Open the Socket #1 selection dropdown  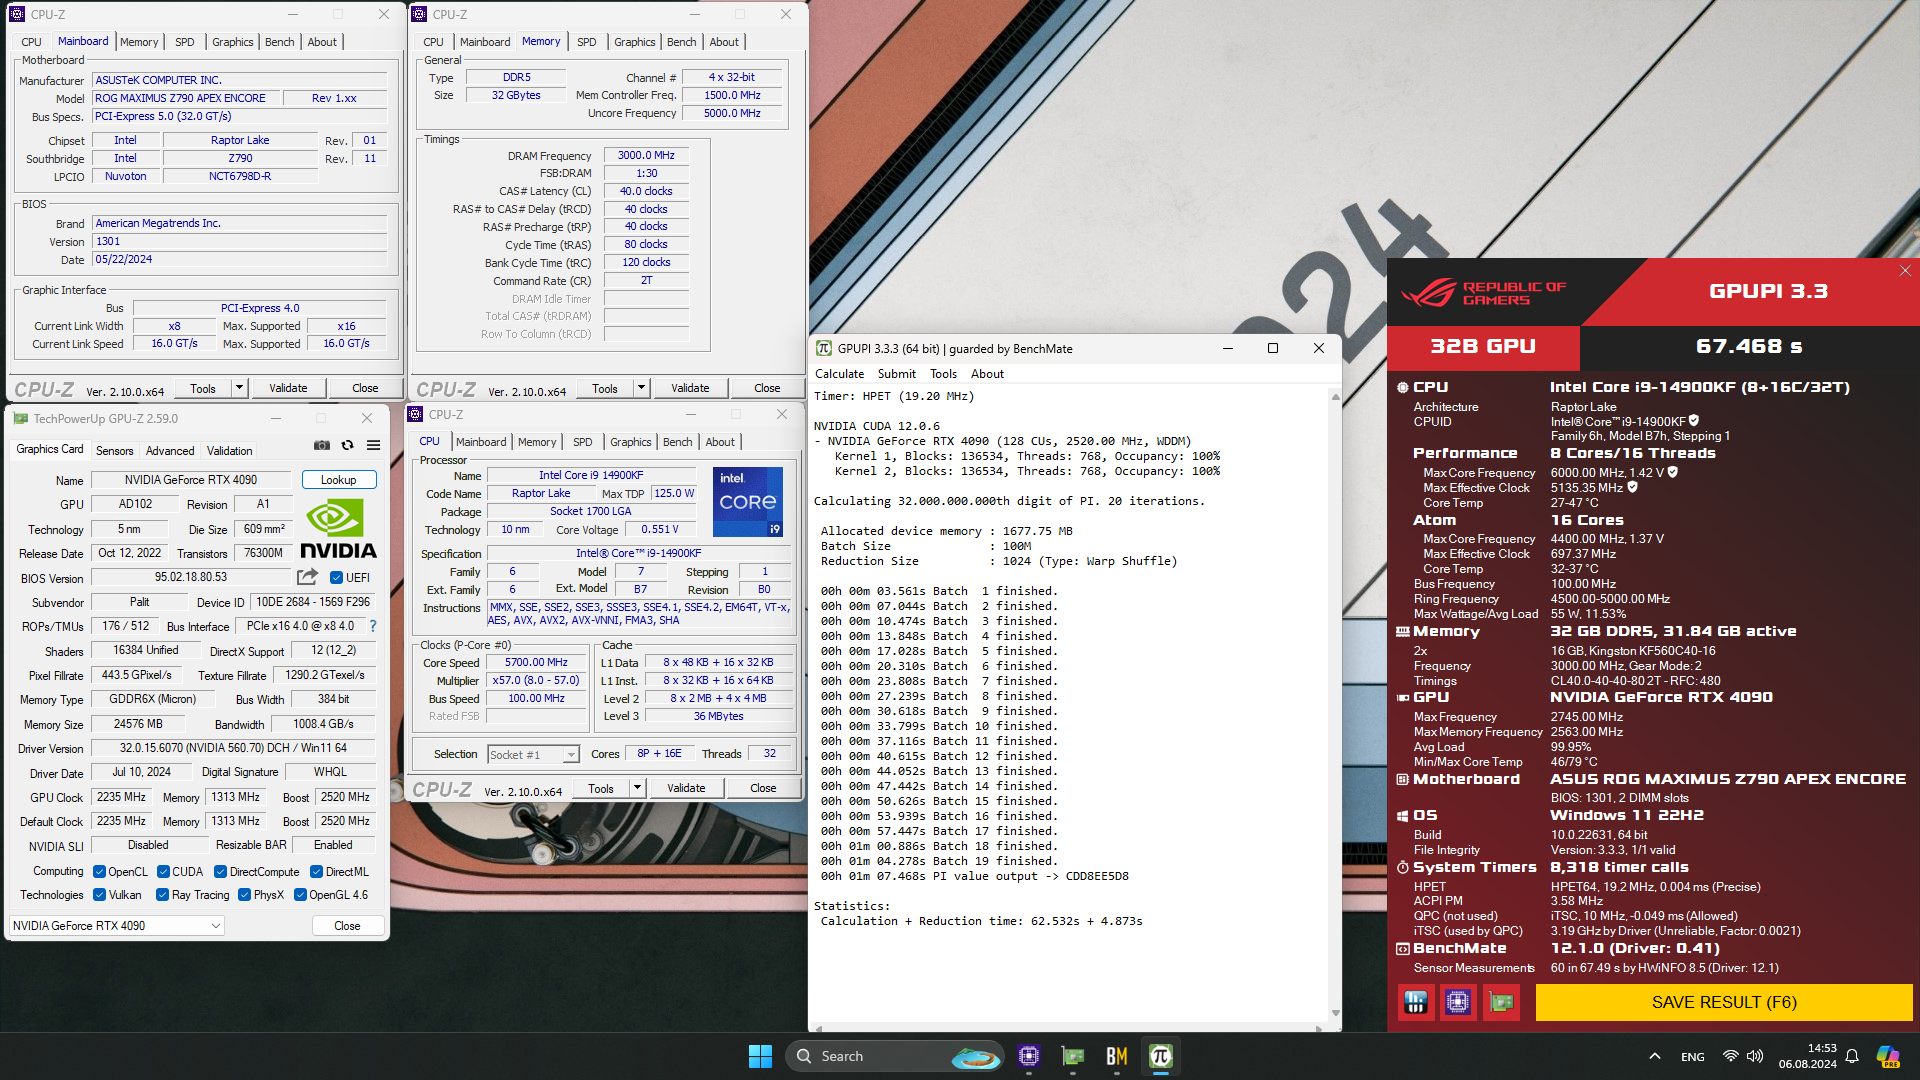(533, 754)
